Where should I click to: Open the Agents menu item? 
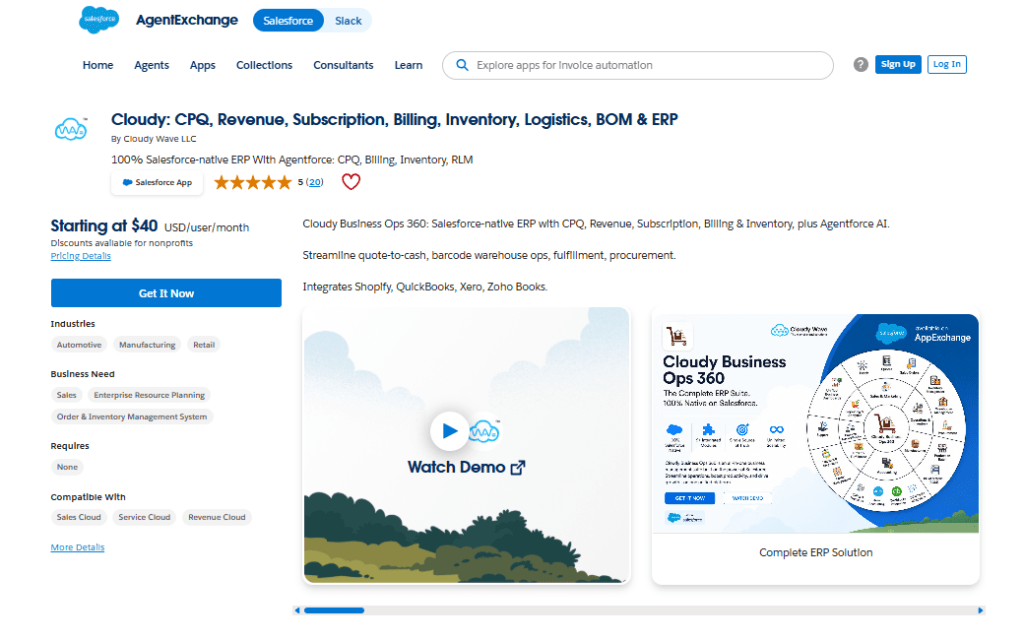click(152, 65)
